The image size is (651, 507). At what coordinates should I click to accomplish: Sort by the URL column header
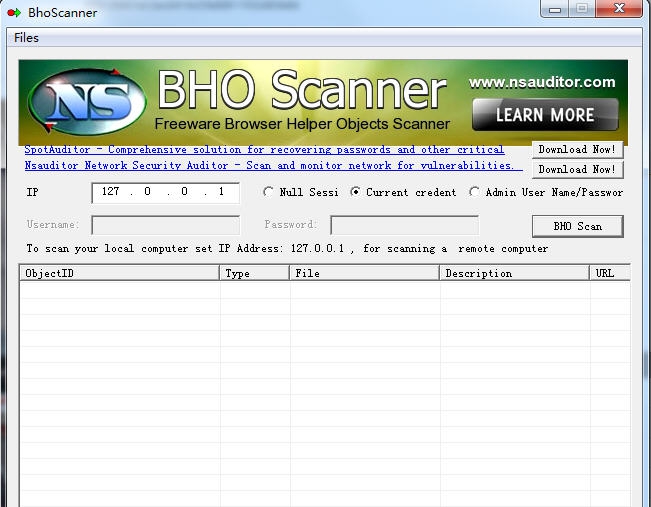[610, 273]
